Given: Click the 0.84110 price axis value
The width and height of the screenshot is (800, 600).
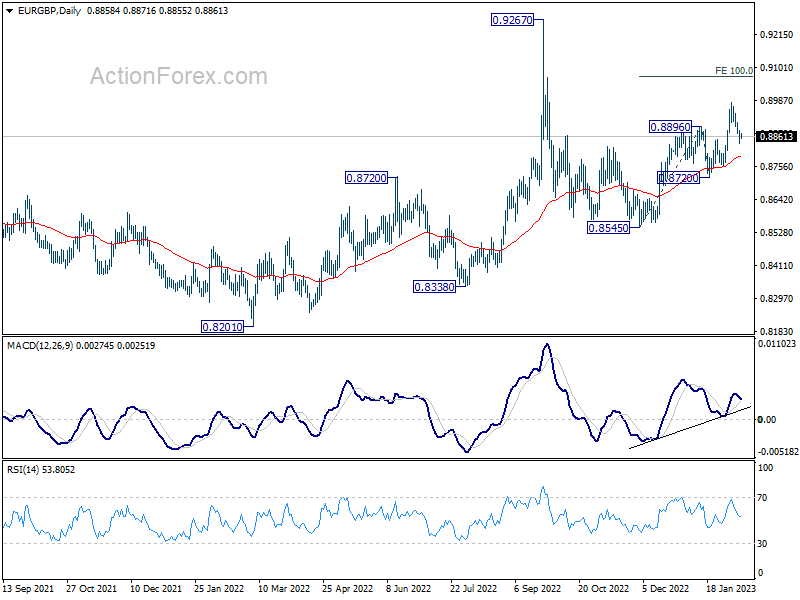Looking at the screenshot, I should click(x=777, y=265).
